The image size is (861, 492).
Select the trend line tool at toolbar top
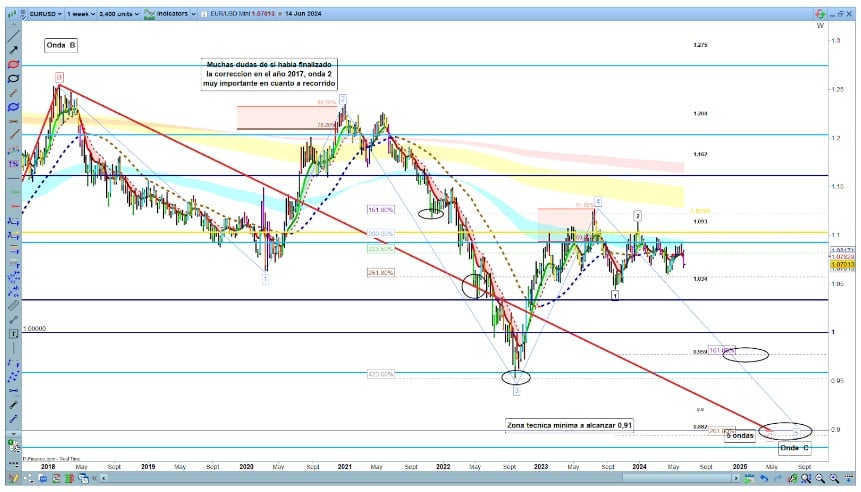point(13,33)
